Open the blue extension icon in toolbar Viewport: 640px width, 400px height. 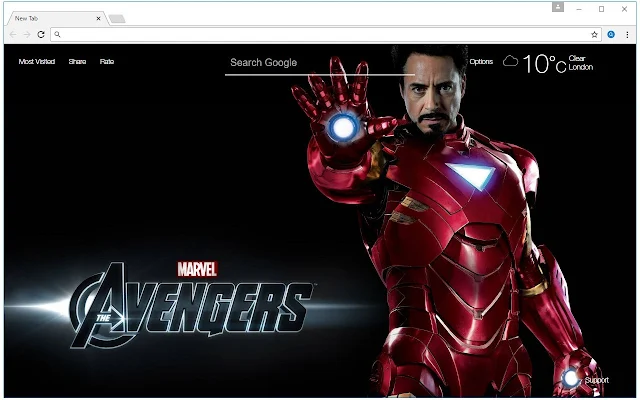coord(611,35)
